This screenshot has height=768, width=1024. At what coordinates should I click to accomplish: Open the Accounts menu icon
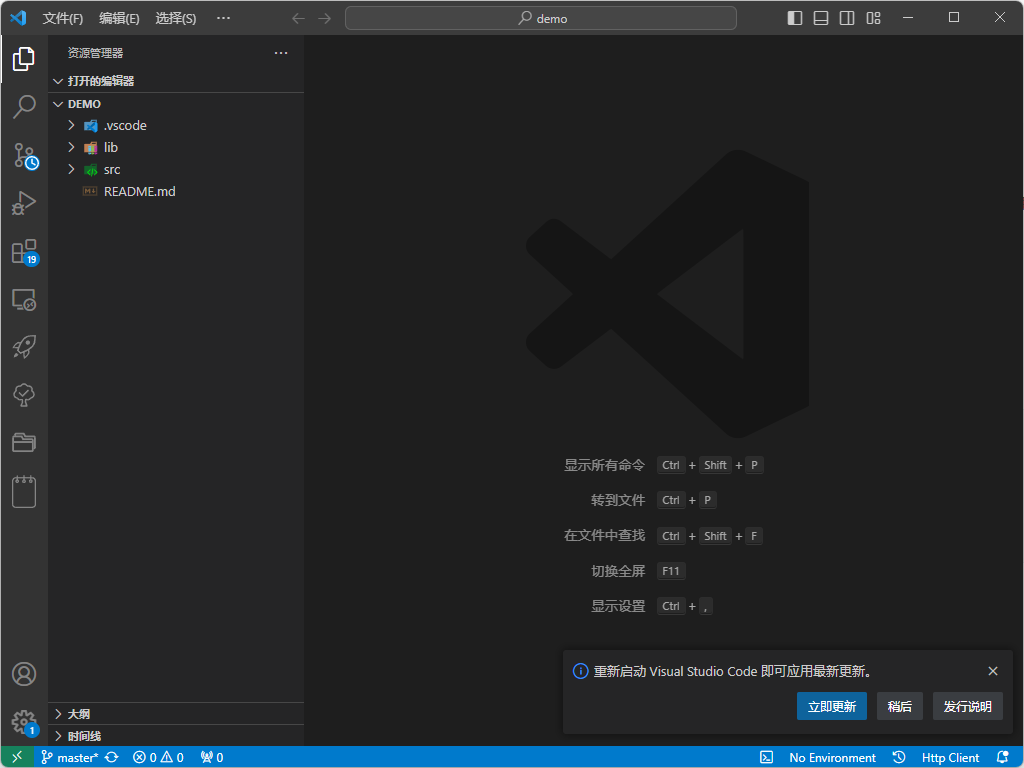coord(24,674)
